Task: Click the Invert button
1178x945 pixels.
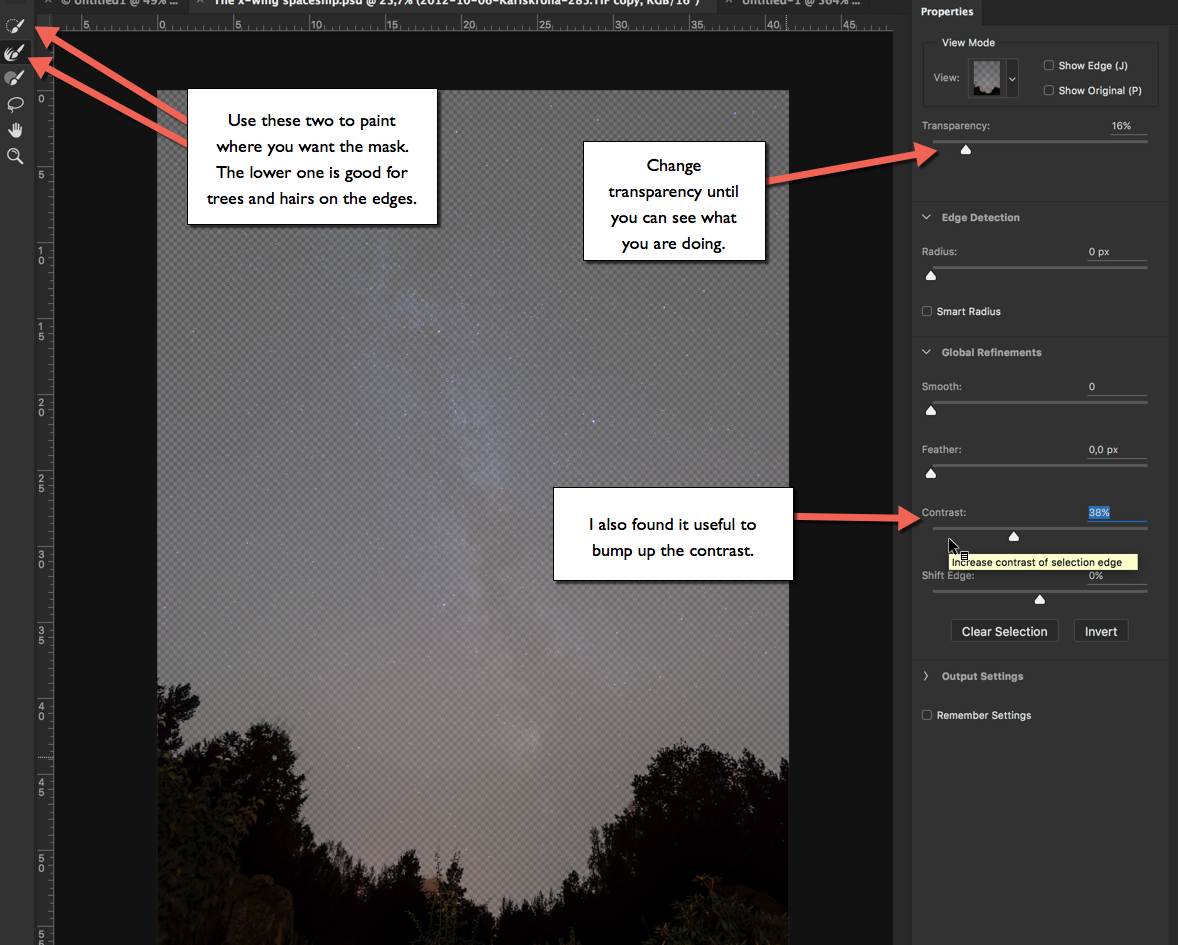Action: coord(1101,631)
